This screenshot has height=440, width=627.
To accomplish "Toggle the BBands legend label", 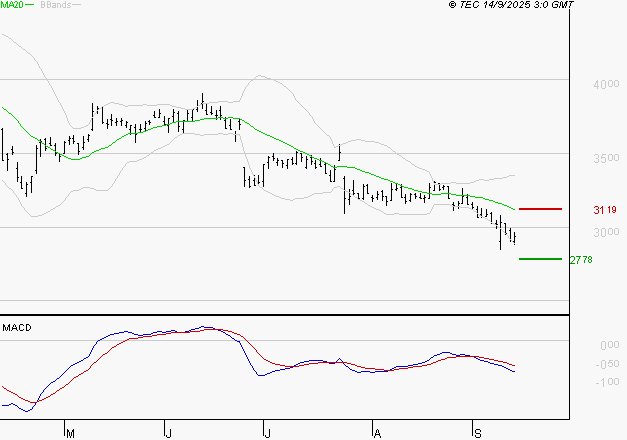I will coord(53,5).
